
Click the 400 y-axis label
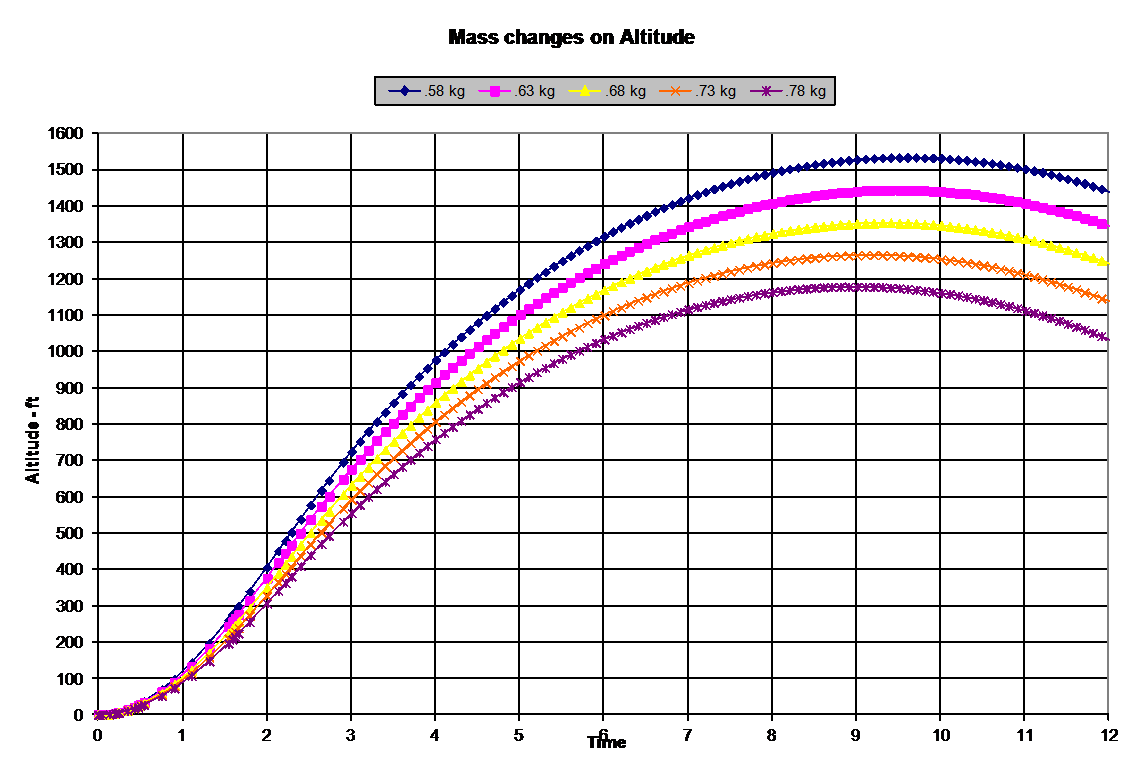(x=70, y=570)
